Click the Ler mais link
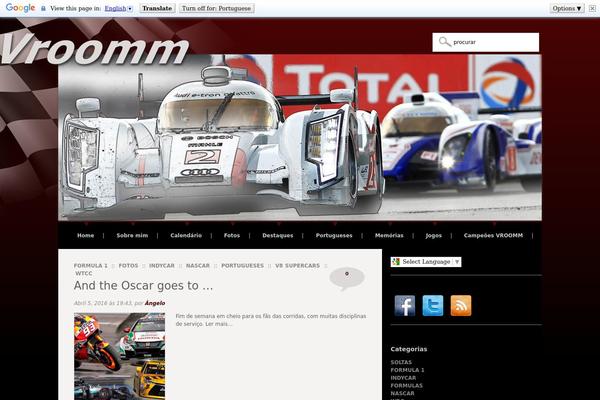This screenshot has width=600, height=400. (218, 324)
